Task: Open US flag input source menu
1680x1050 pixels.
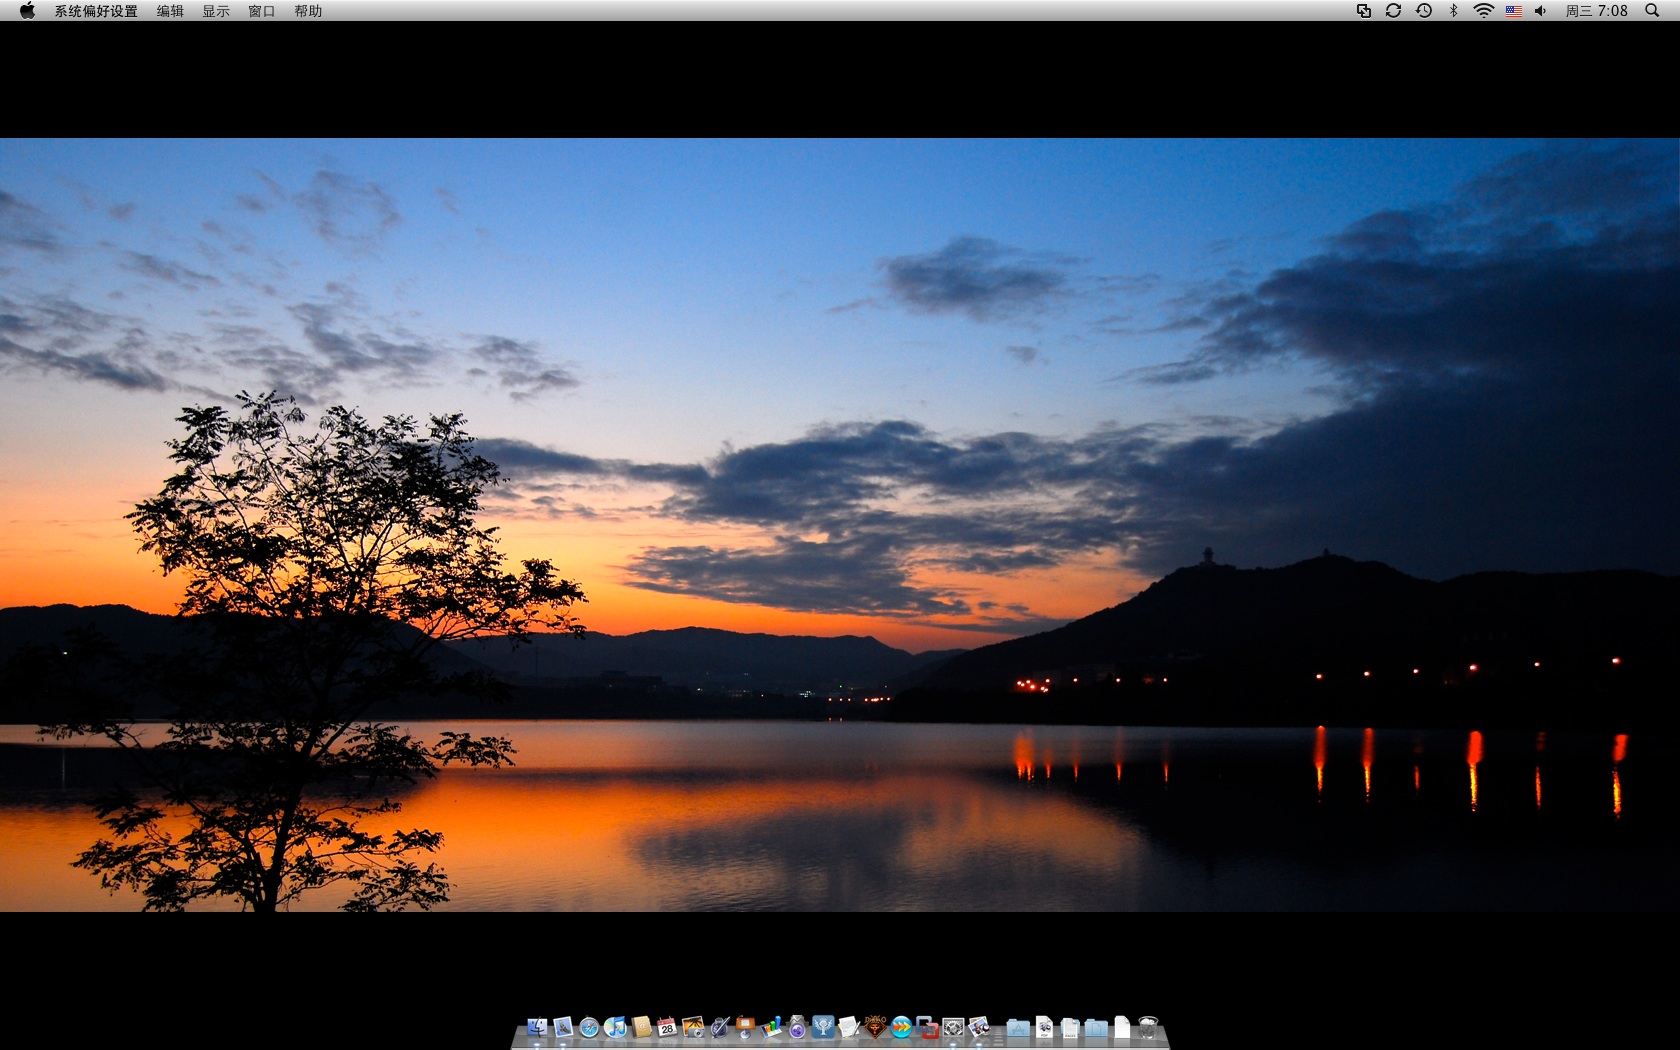Action: pos(1514,11)
